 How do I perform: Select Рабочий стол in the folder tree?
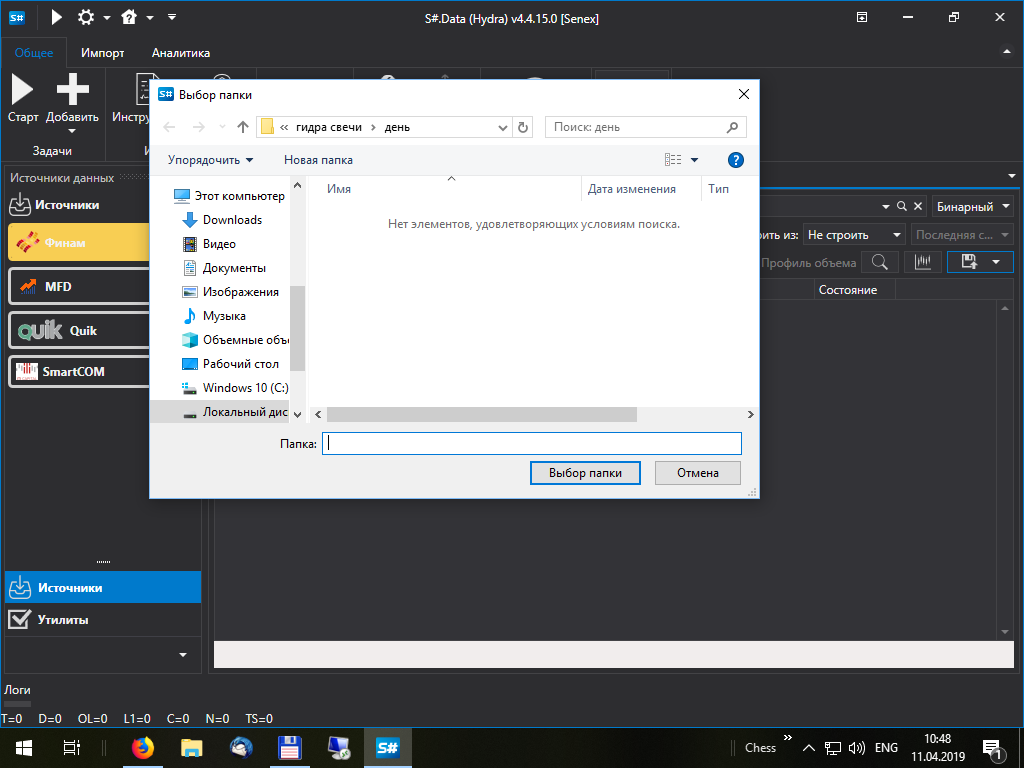pyautogui.click(x=231, y=364)
